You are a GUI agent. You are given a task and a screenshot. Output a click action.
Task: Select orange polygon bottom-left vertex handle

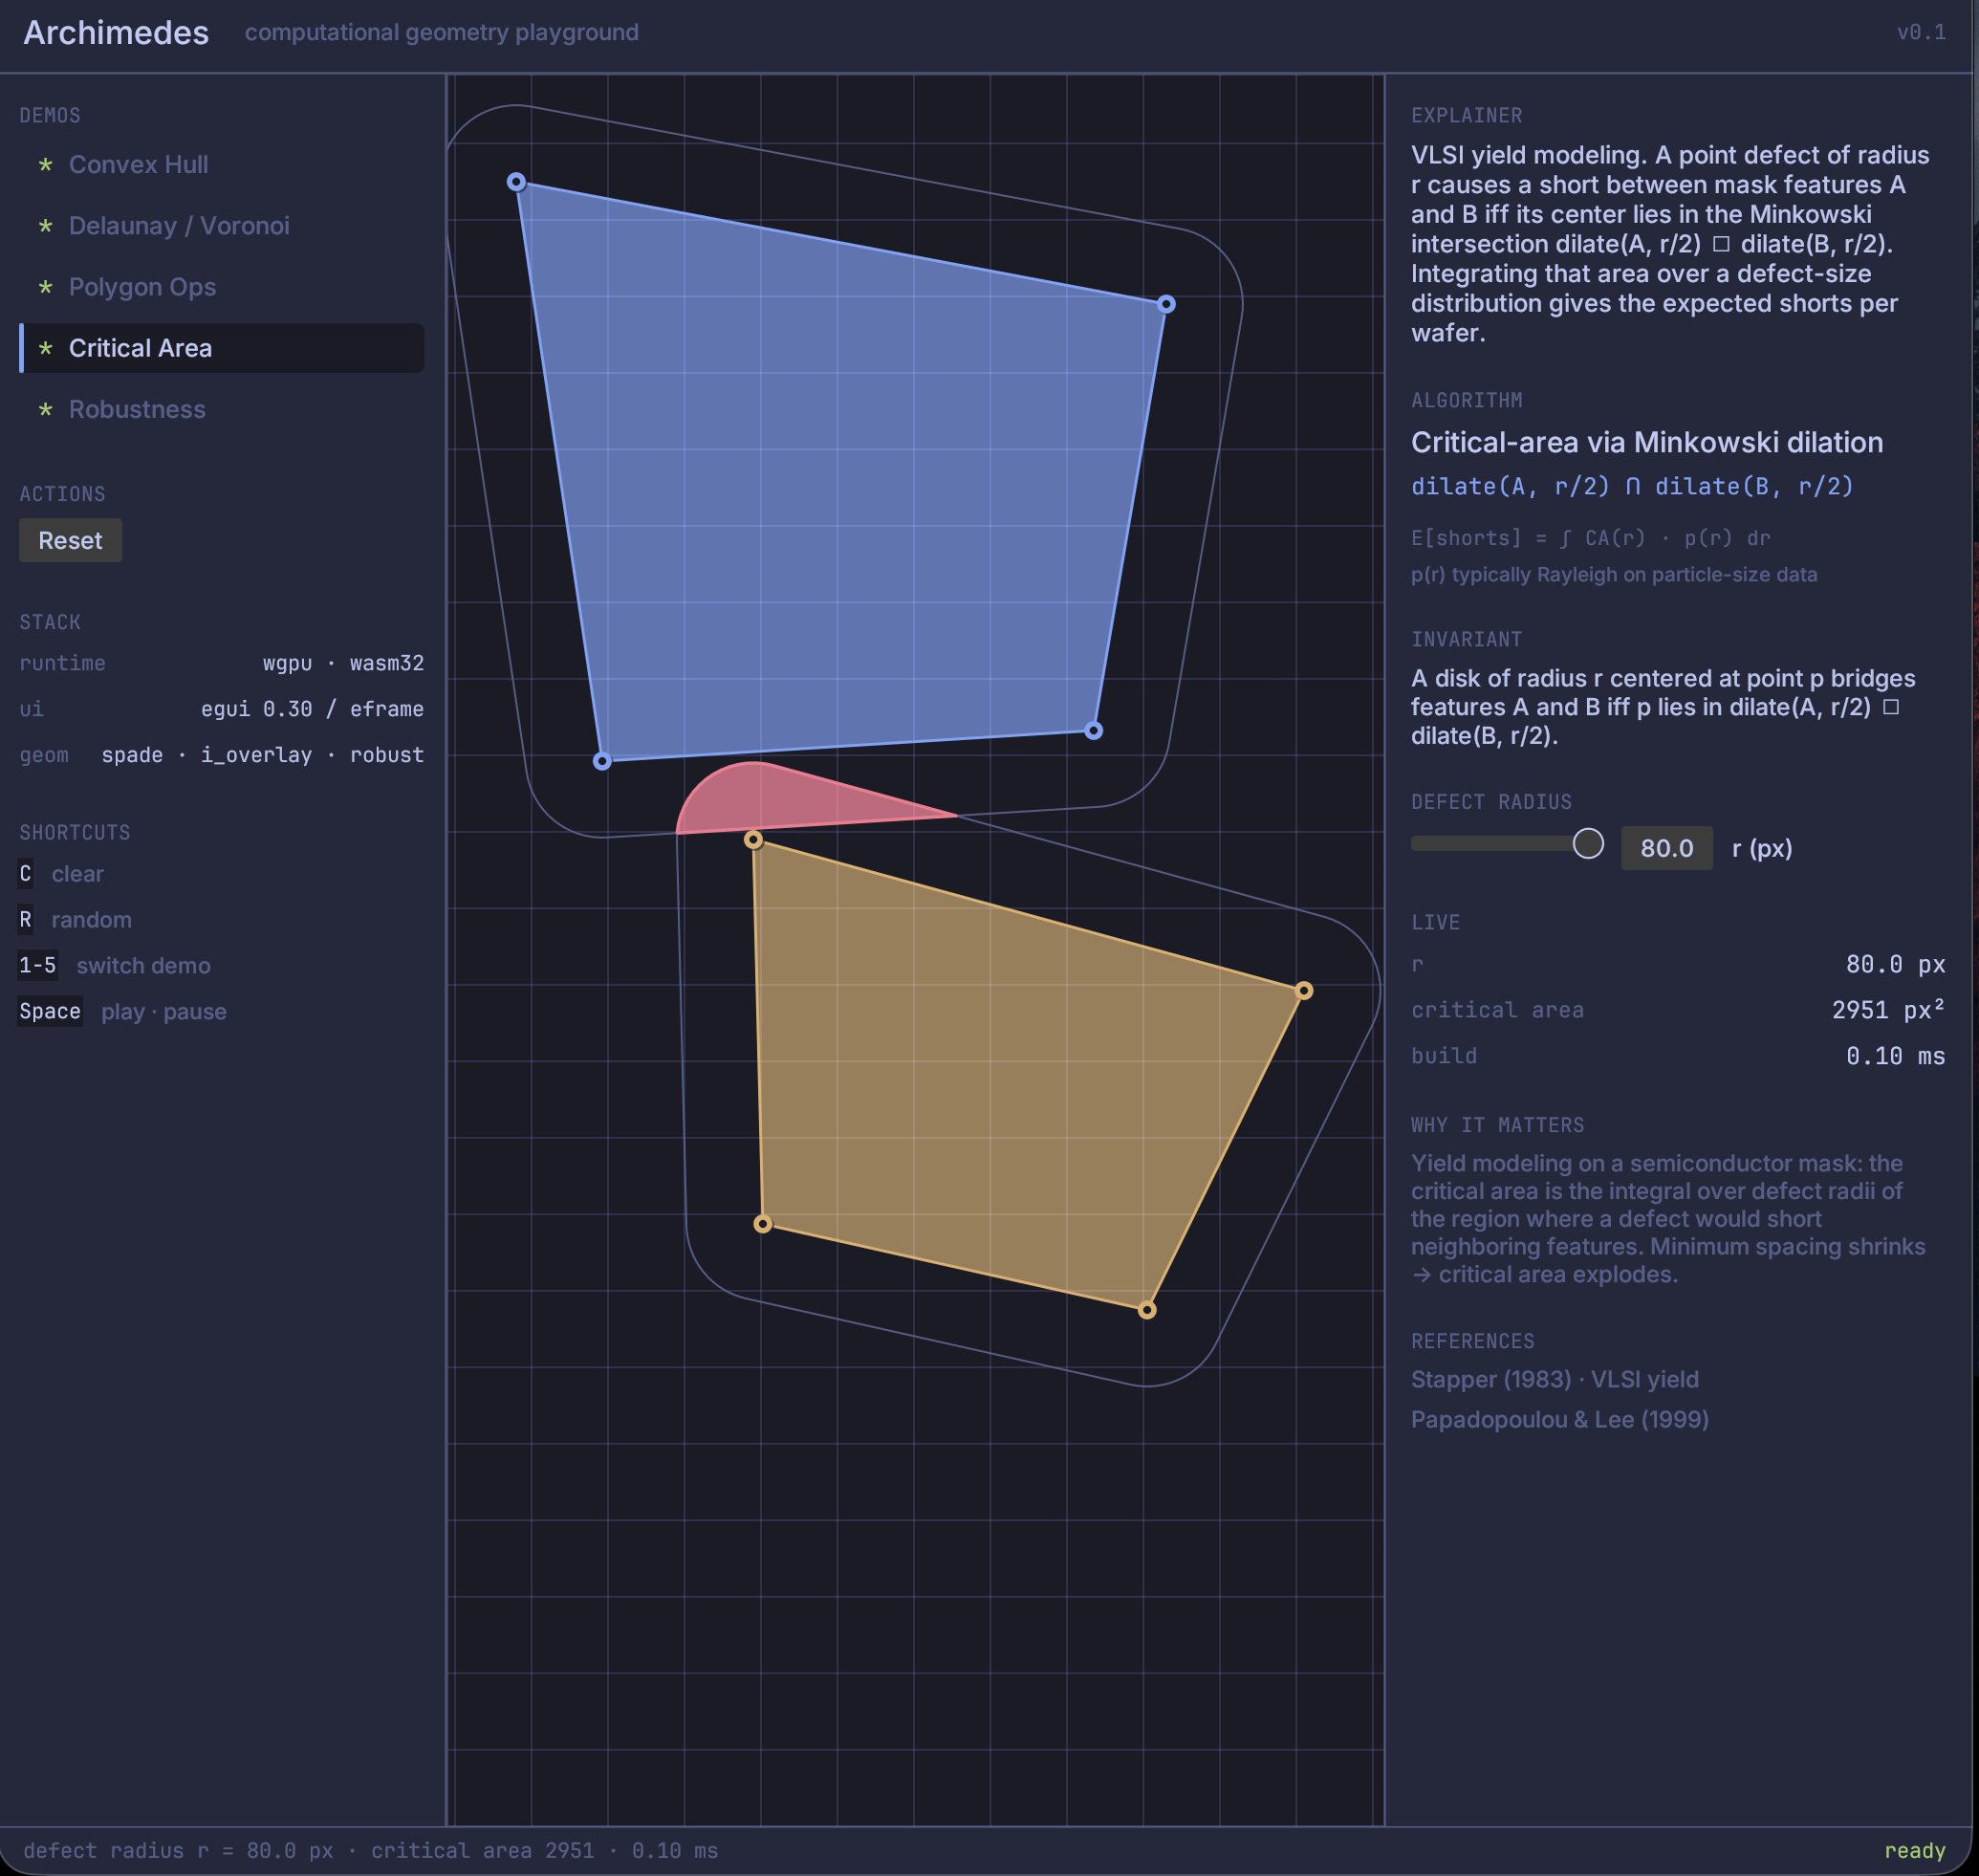click(x=763, y=1224)
